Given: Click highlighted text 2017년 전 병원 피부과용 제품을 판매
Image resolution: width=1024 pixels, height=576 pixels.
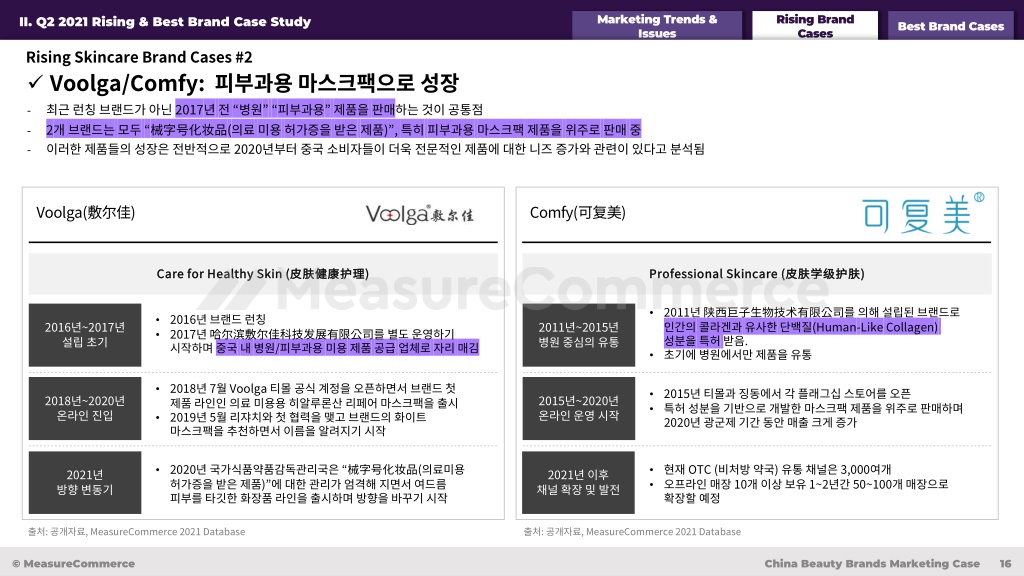Looking at the screenshot, I should [x=285, y=109].
